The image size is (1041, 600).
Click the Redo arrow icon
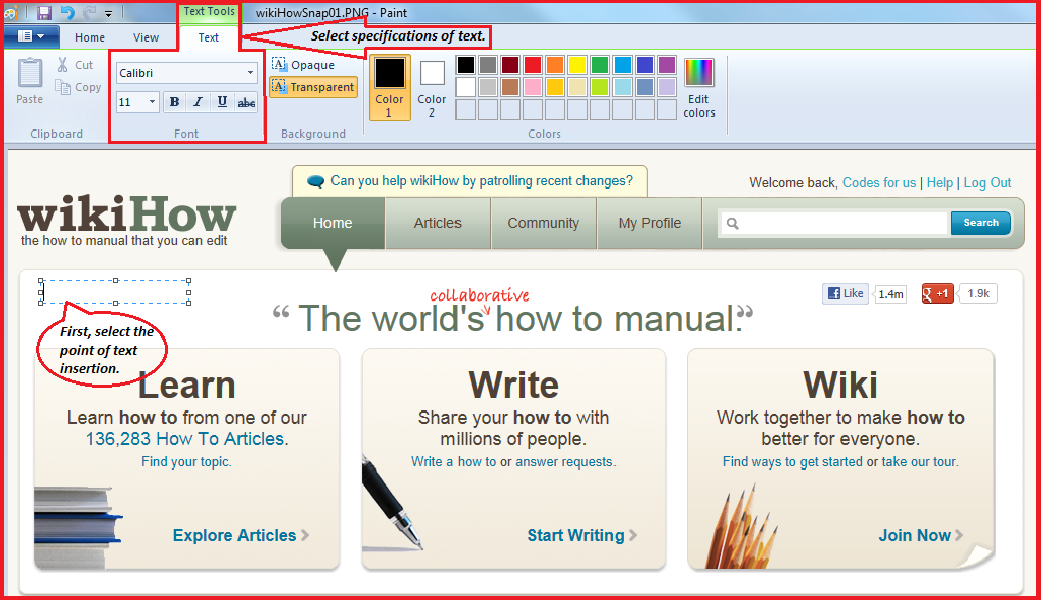(x=90, y=13)
